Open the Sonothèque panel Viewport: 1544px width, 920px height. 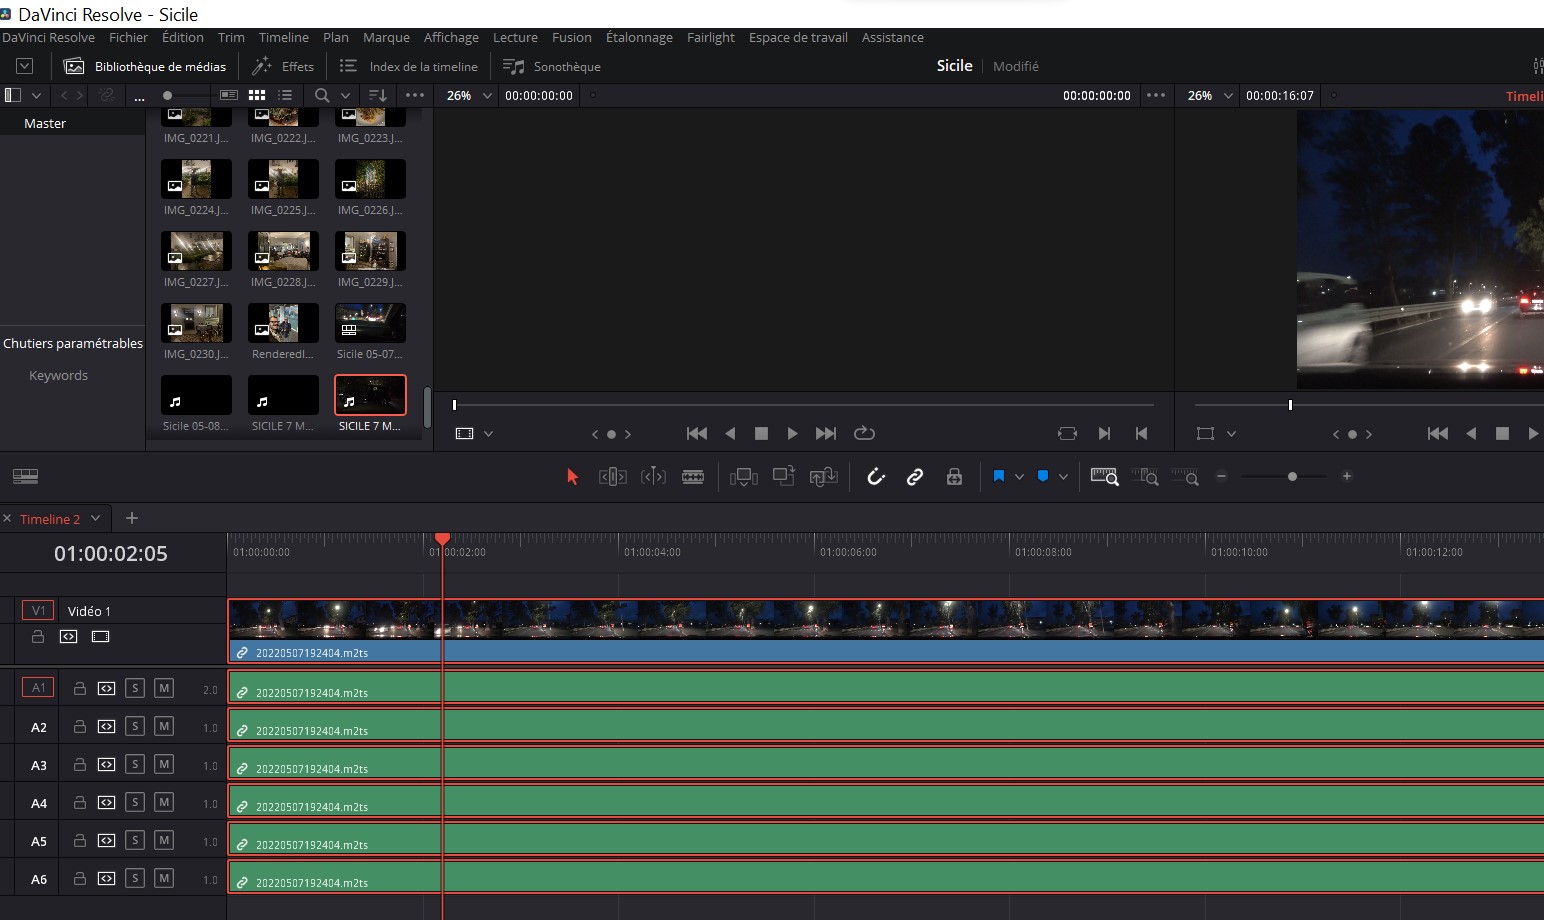click(552, 66)
